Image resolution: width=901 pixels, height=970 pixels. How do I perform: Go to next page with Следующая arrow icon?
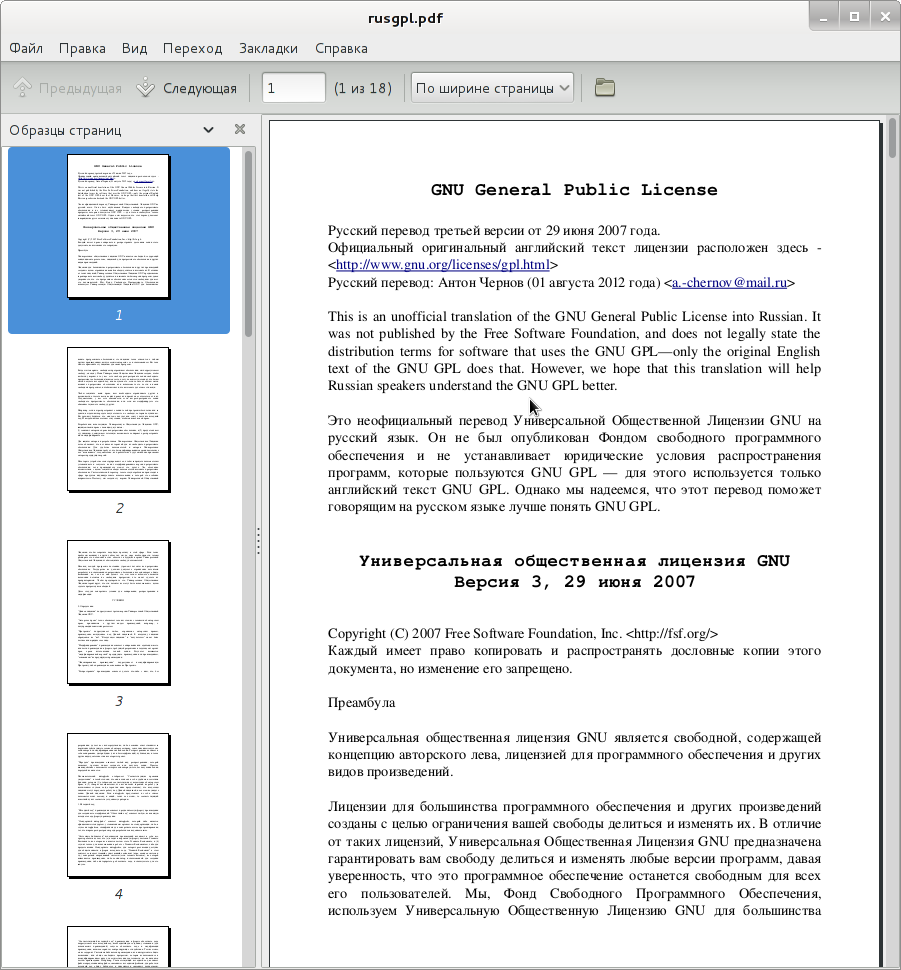coord(145,87)
